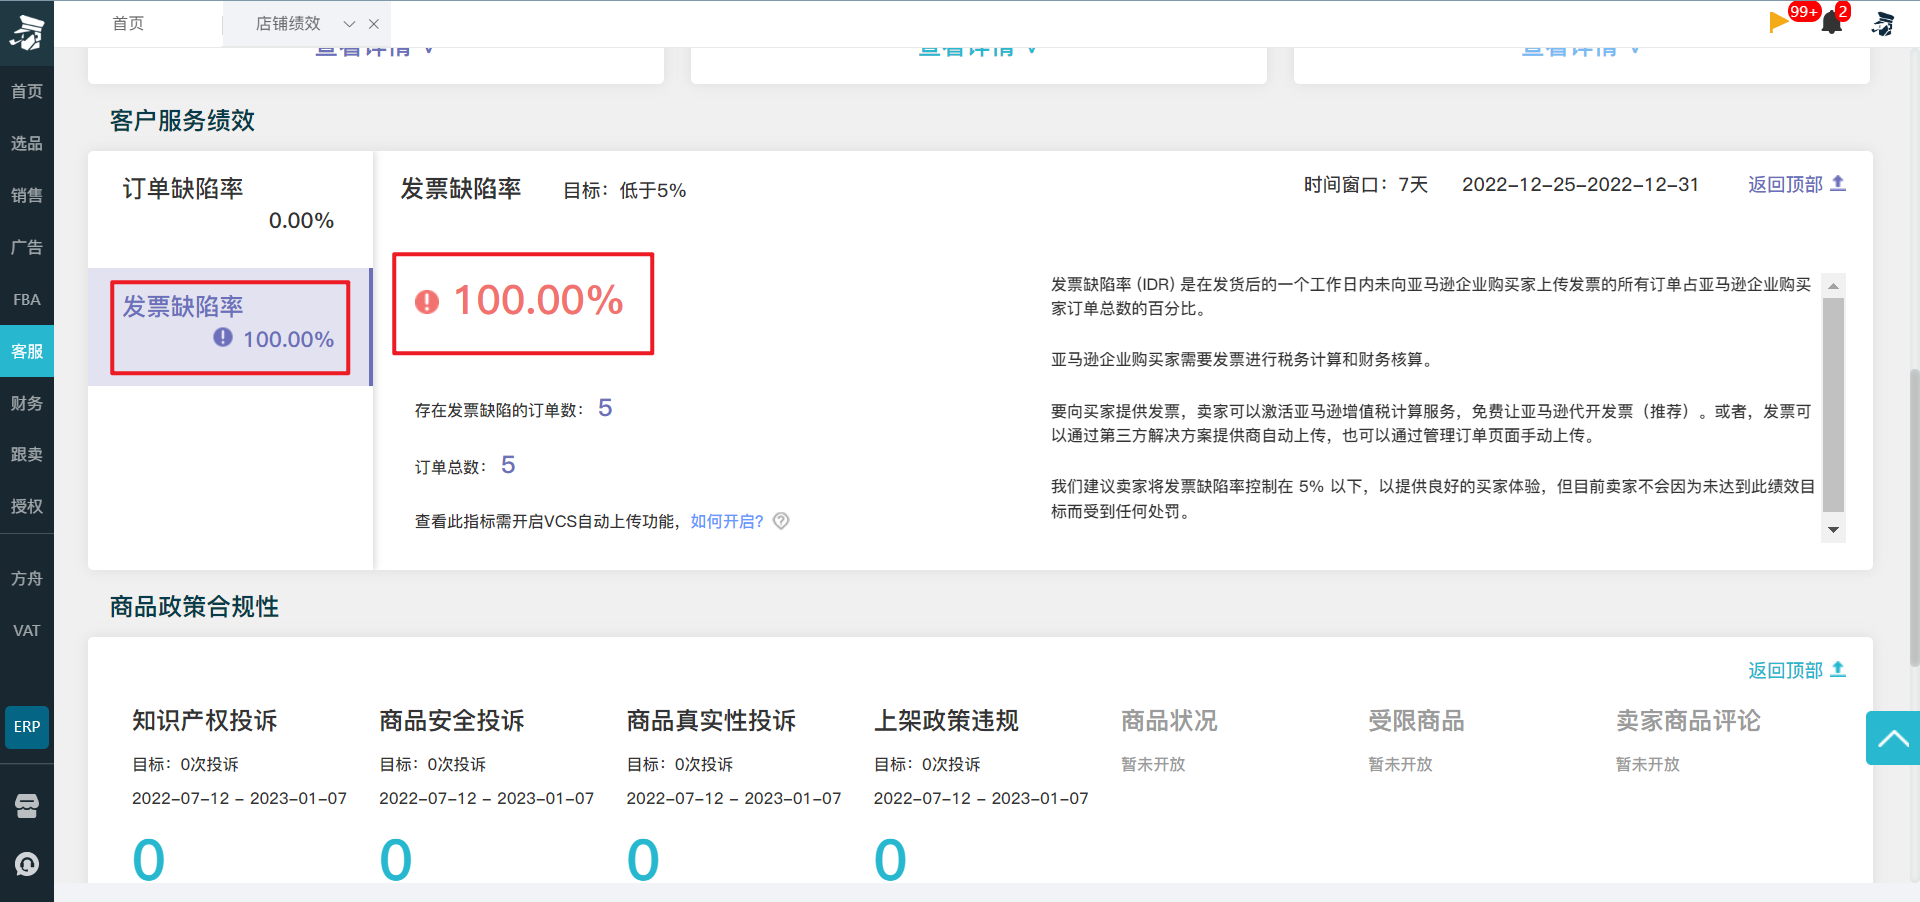Open the store icon in sidebar bottom
The width and height of the screenshot is (1920, 902).
coord(27,806)
